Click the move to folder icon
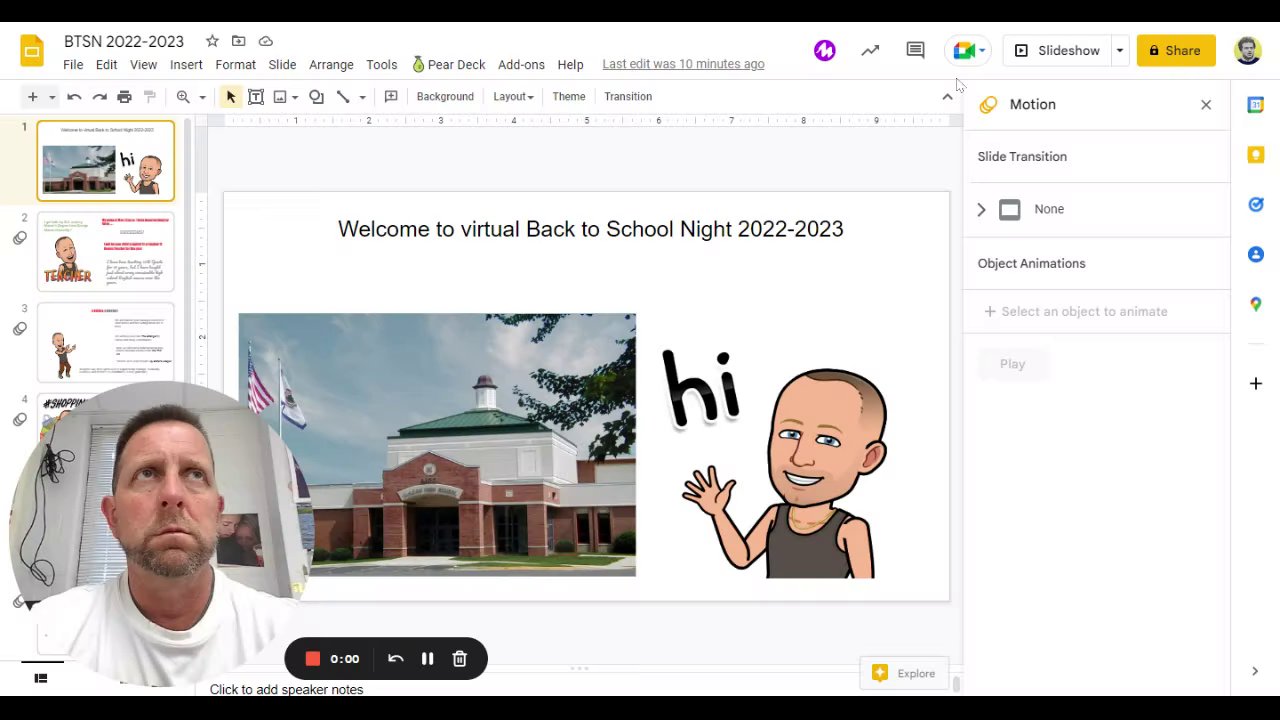The image size is (1280, 720). click(238, 41)
